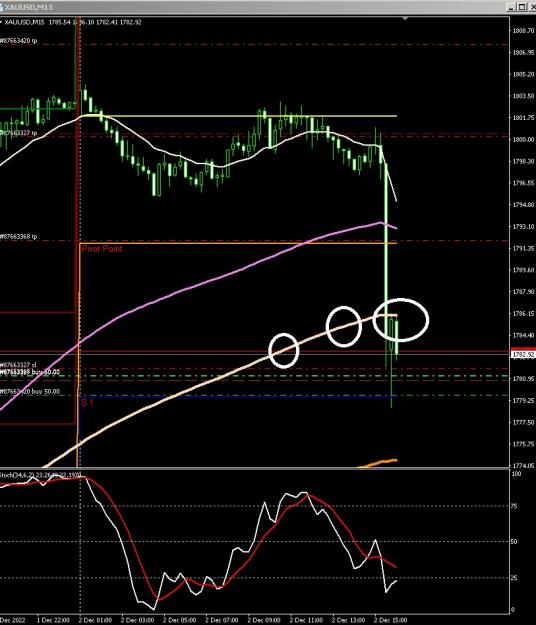
Task: Click the red S1 support label
Action: (x=87, y=403)
